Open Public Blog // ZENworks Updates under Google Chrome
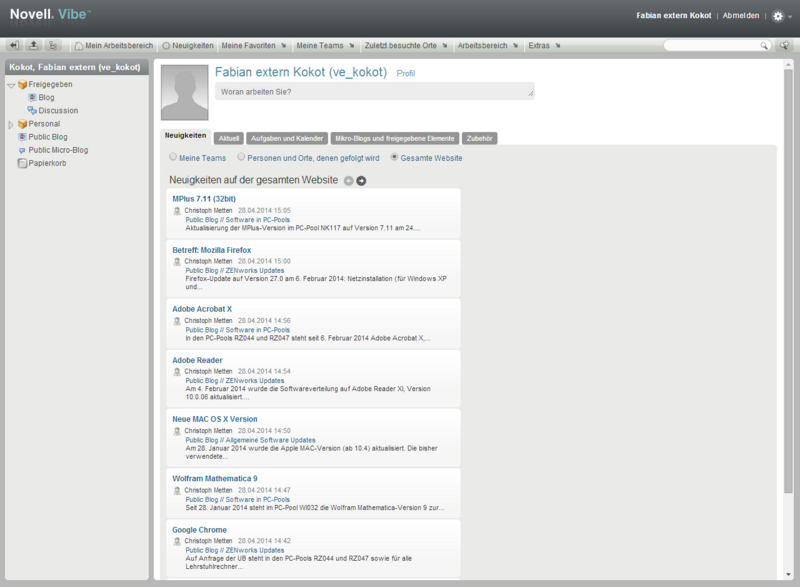 (x=235, y=550)
